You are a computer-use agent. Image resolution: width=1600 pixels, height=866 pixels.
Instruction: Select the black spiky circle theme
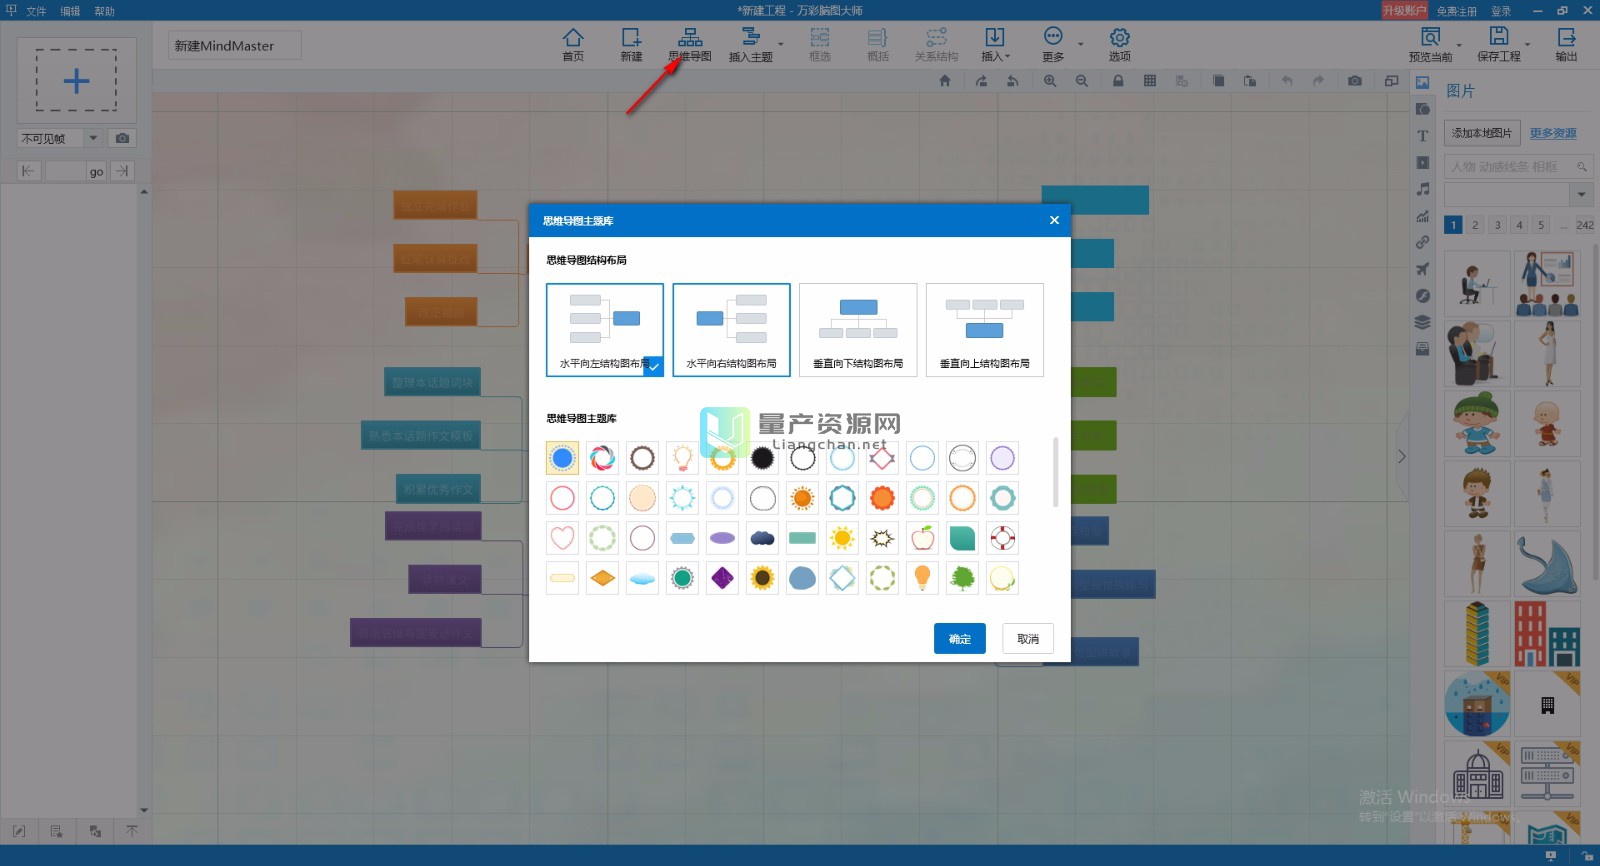pos(762,458)
